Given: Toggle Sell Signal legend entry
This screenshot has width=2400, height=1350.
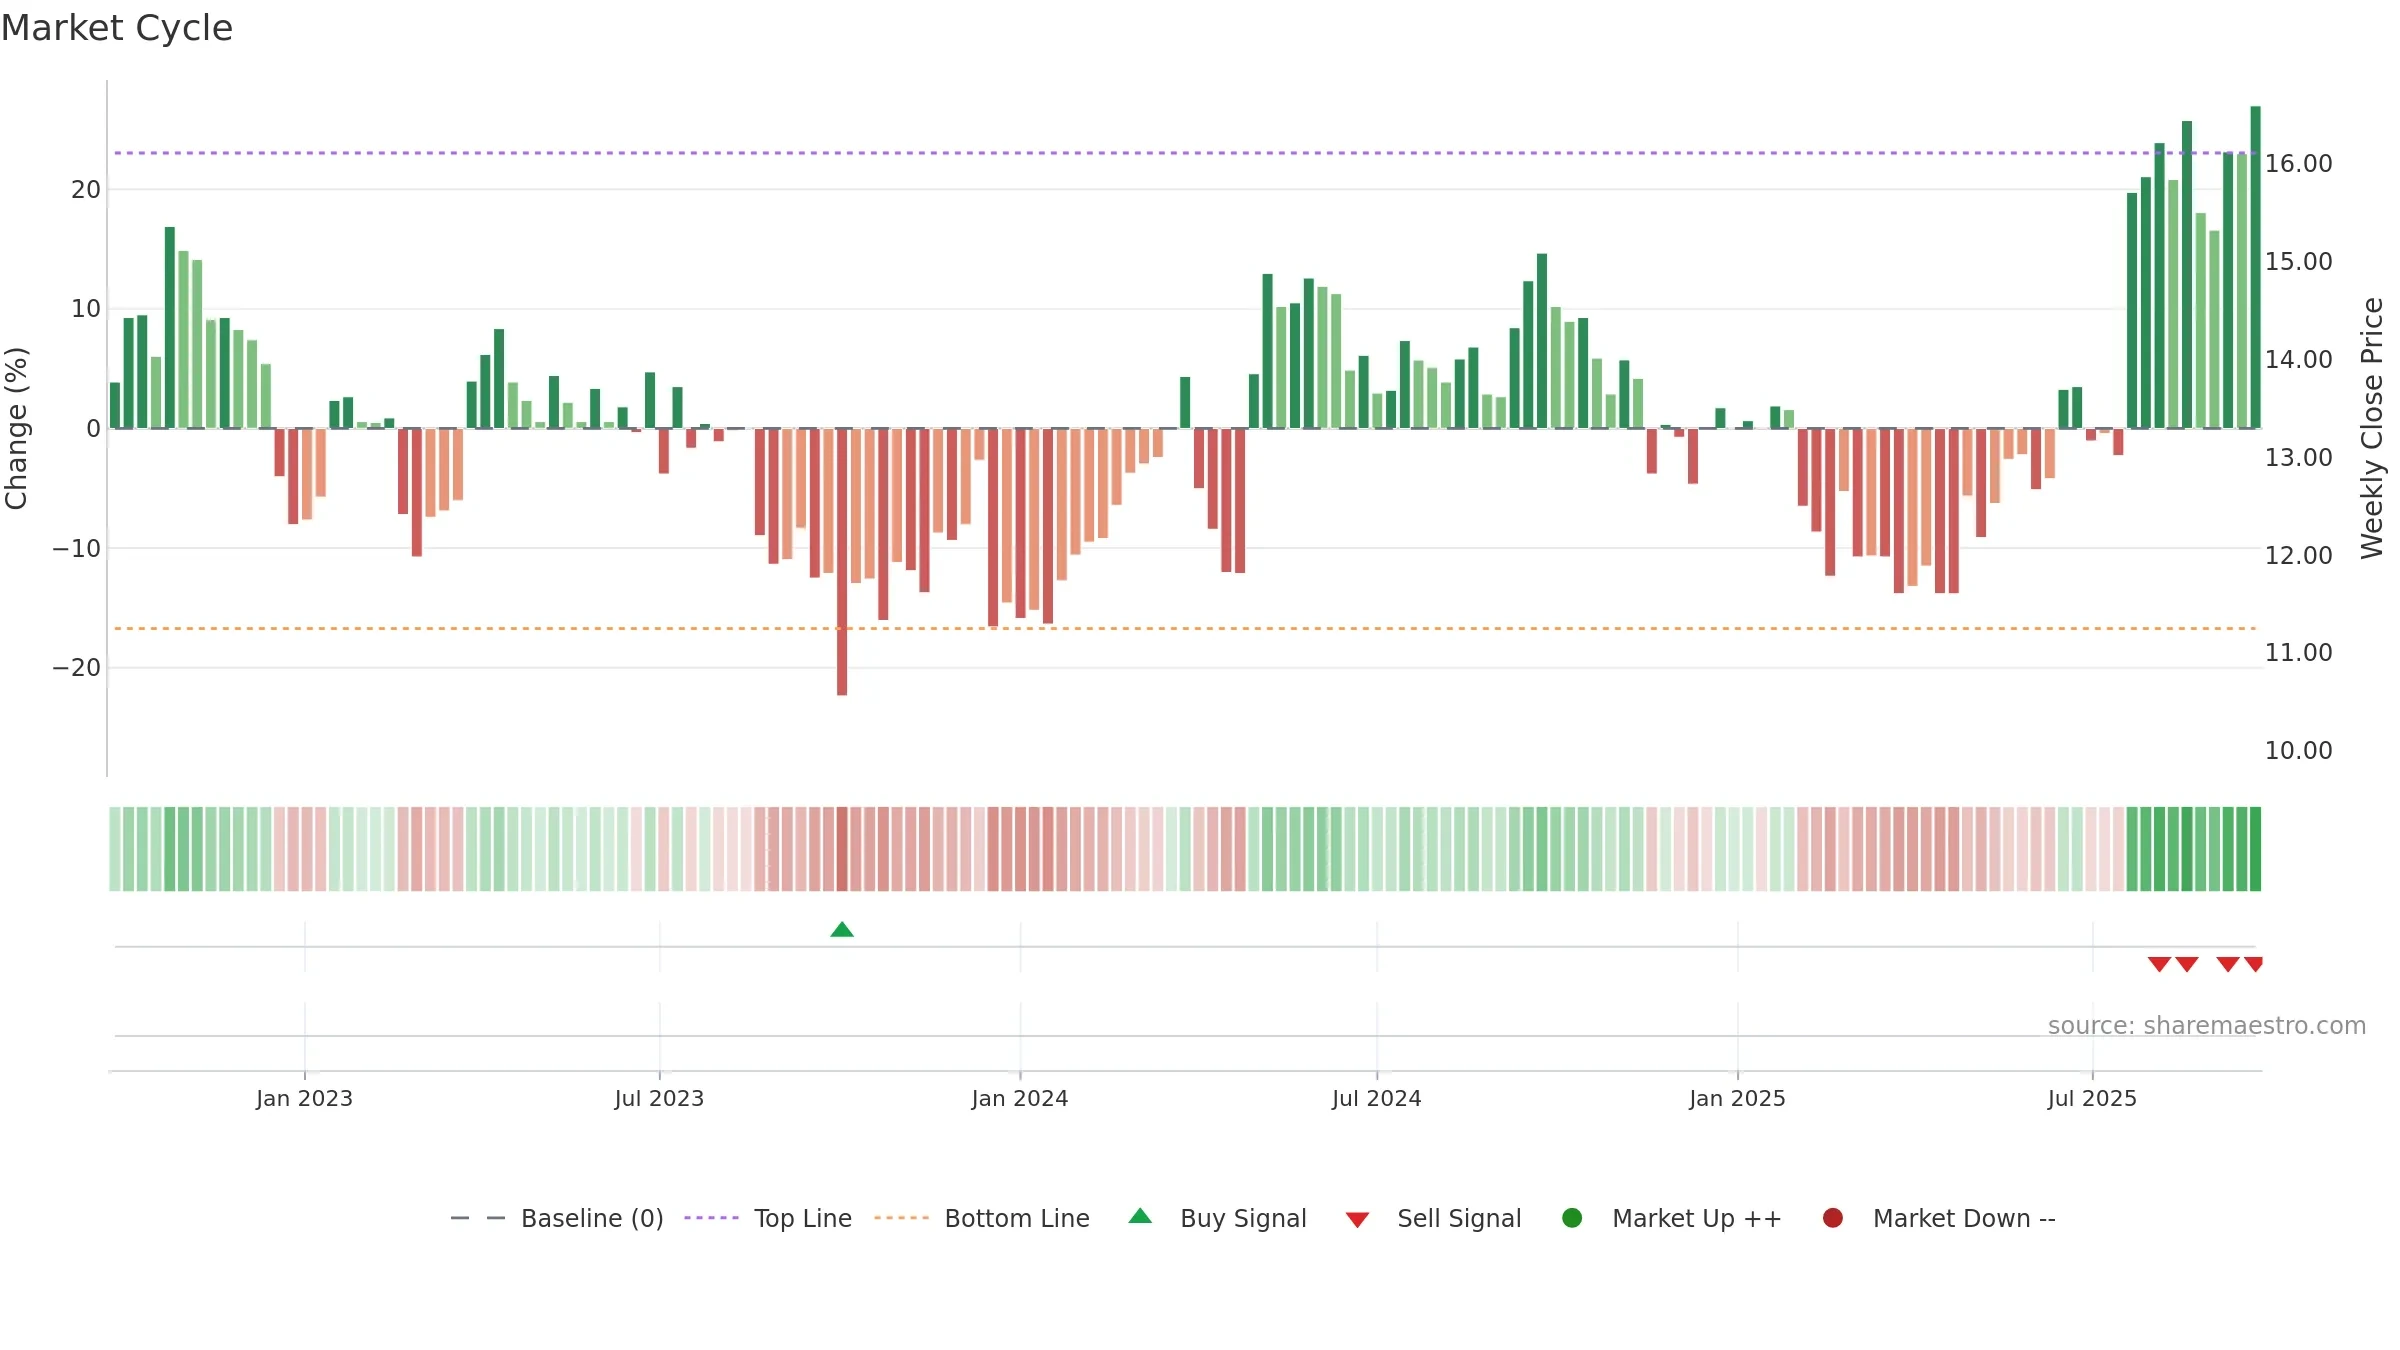Looking at the screenshot, I should [x=1433, y=1218].
